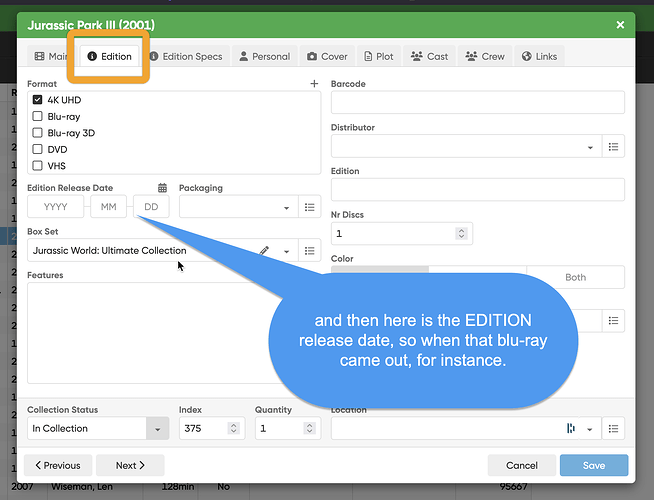Open the Location list manager icon
Screen dimensions: 654x500
tap(614, 428)
